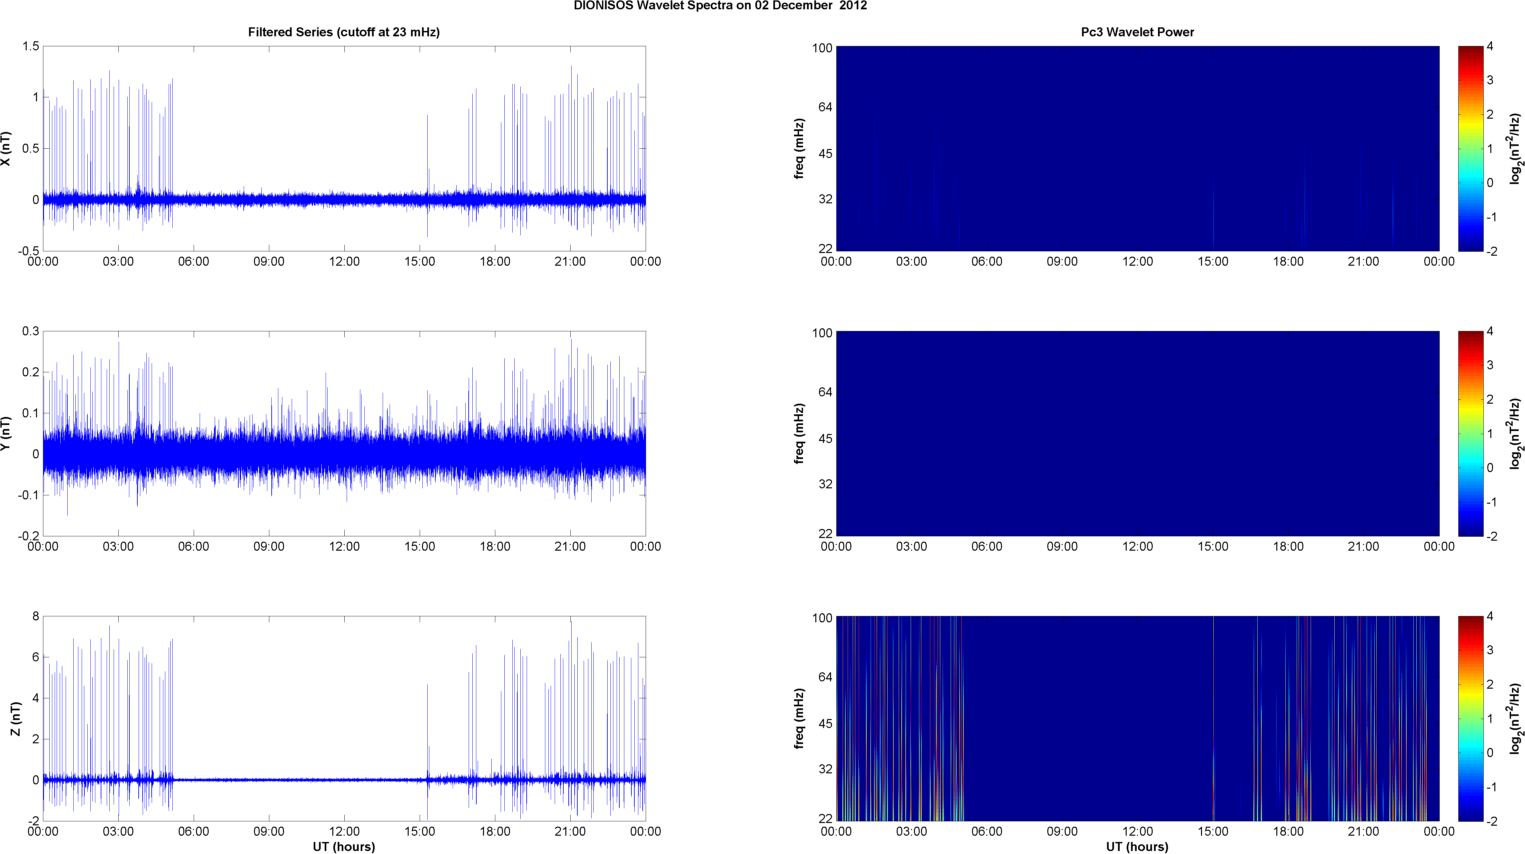
Task: Click log2(nT²/Hz) label beside middle colorbar
Action: (1516, 433)
